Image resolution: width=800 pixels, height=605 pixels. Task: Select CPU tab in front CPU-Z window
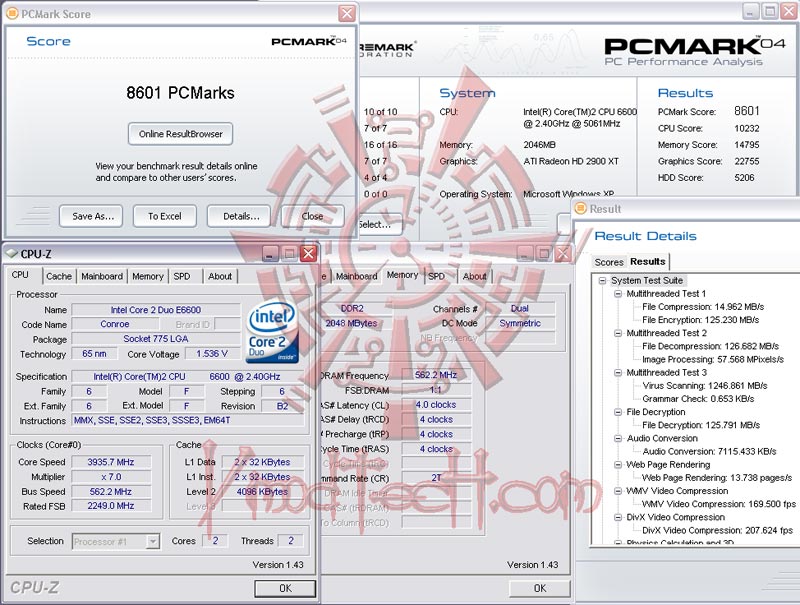pyautogui.click(x=20, y=275)
